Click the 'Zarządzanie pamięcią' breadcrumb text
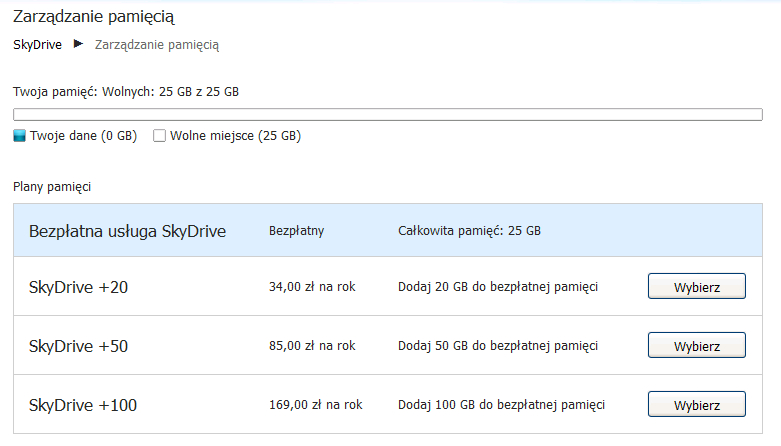This screenshot has width=781, height=446. [157, 45]
